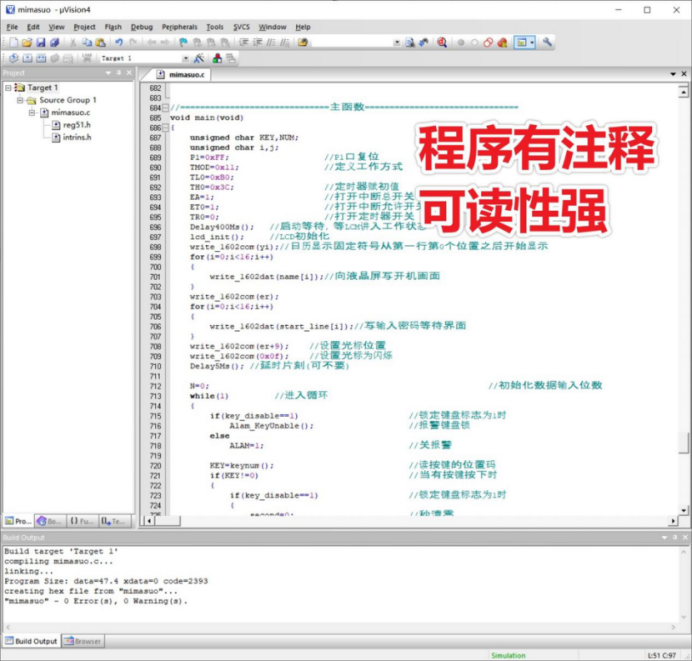Collapse the Target 1 tree node
This screenshot has height=661, width=692.
pyautogui.click(x=8, y=88)
